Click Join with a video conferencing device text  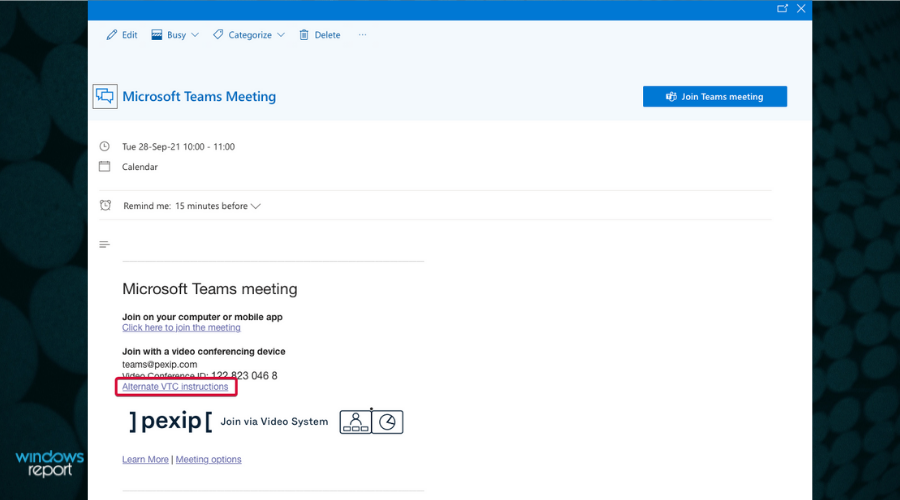(204, 351)
